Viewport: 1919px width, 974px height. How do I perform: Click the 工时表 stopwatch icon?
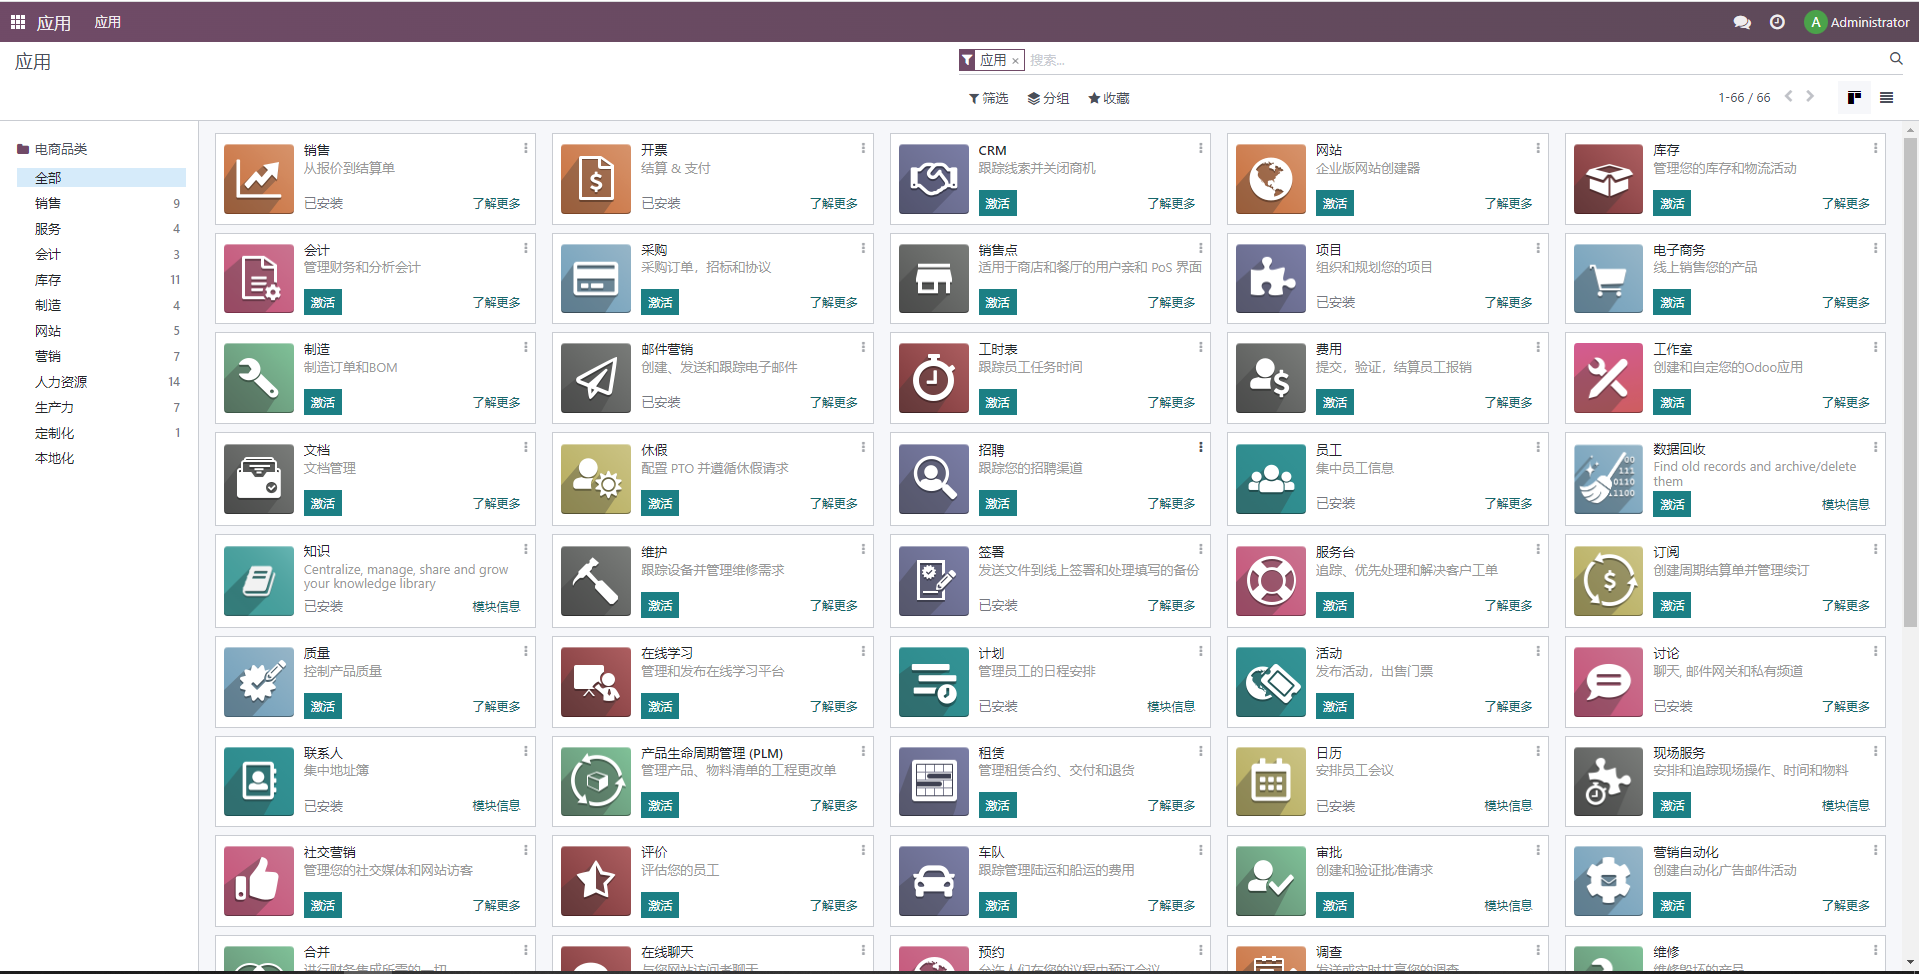tap(934, 378)
